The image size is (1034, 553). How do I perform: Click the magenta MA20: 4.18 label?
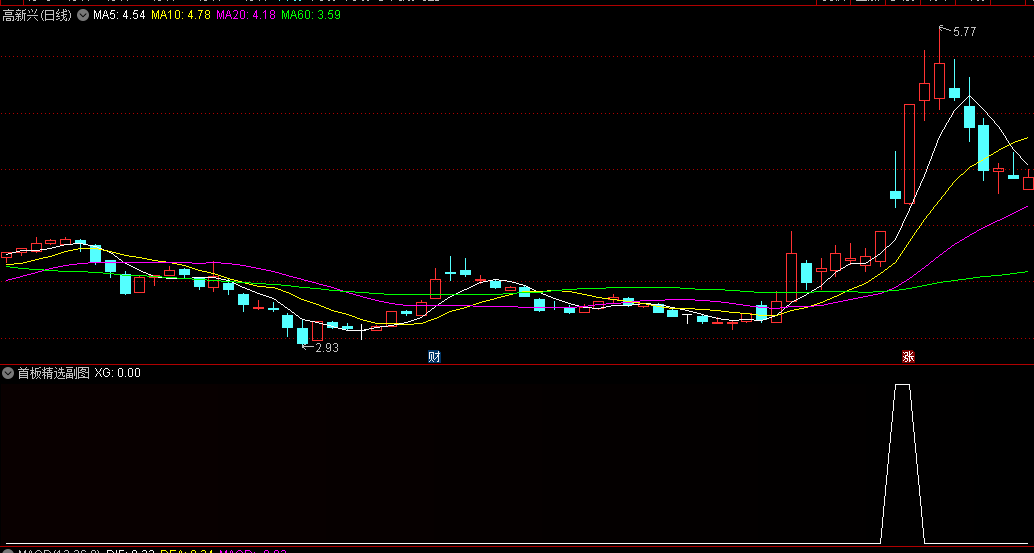(x=246, y=15)
